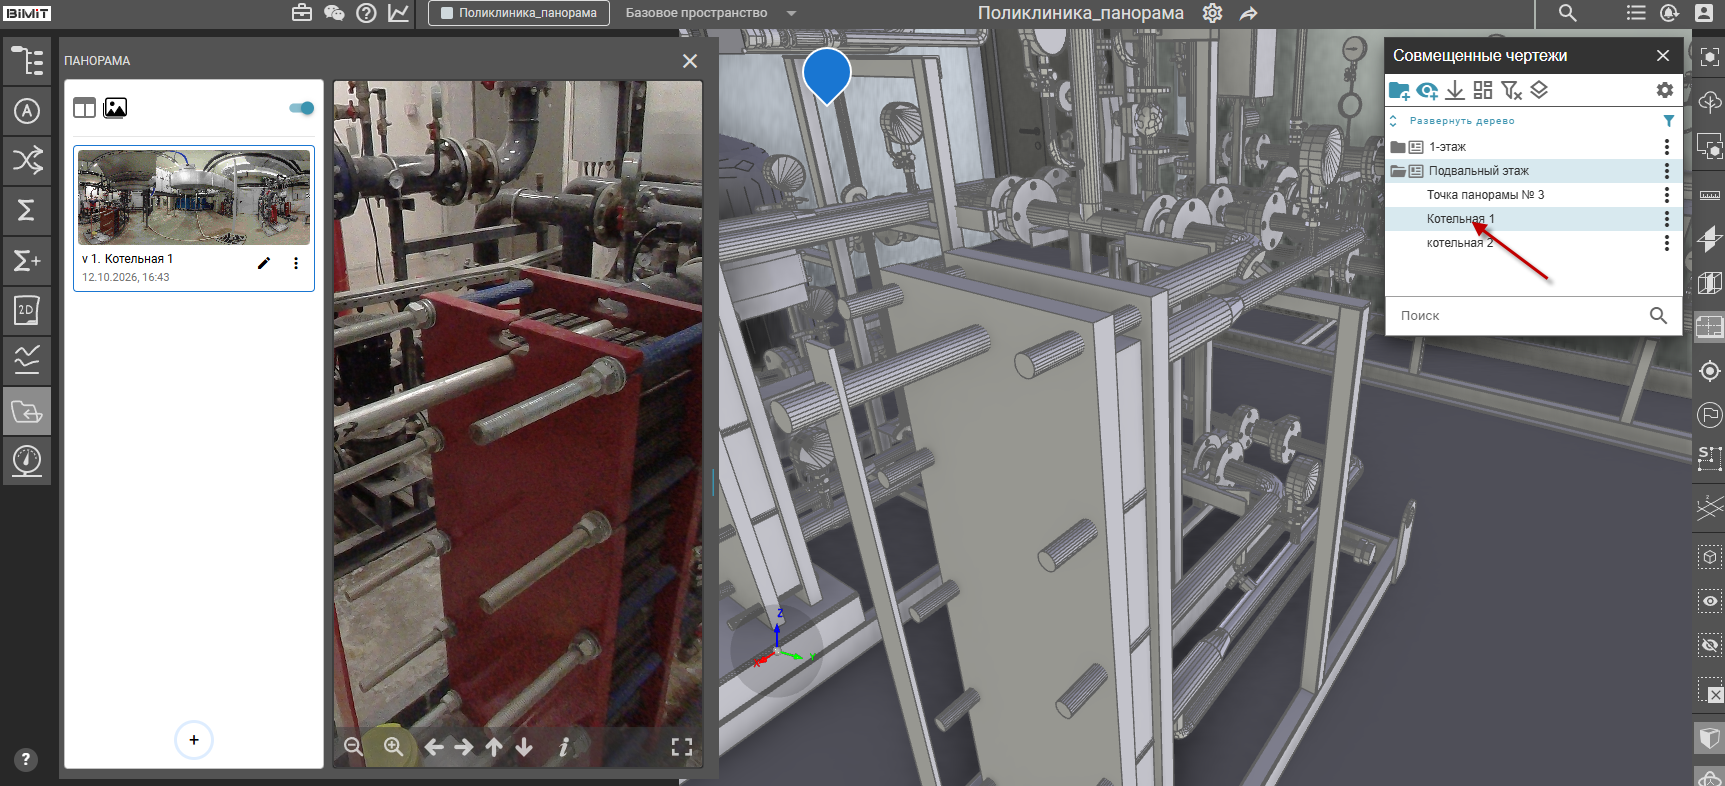Collapse the Подвальный этаж folder
1725x786 pixels.
point(1398,171)
